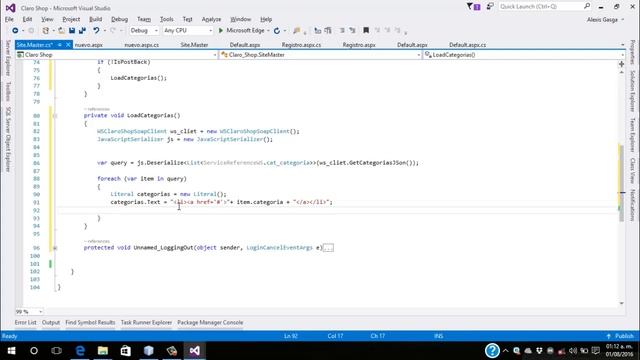Expand the collapsed code ellipsis box on line 96

(328, 248)
